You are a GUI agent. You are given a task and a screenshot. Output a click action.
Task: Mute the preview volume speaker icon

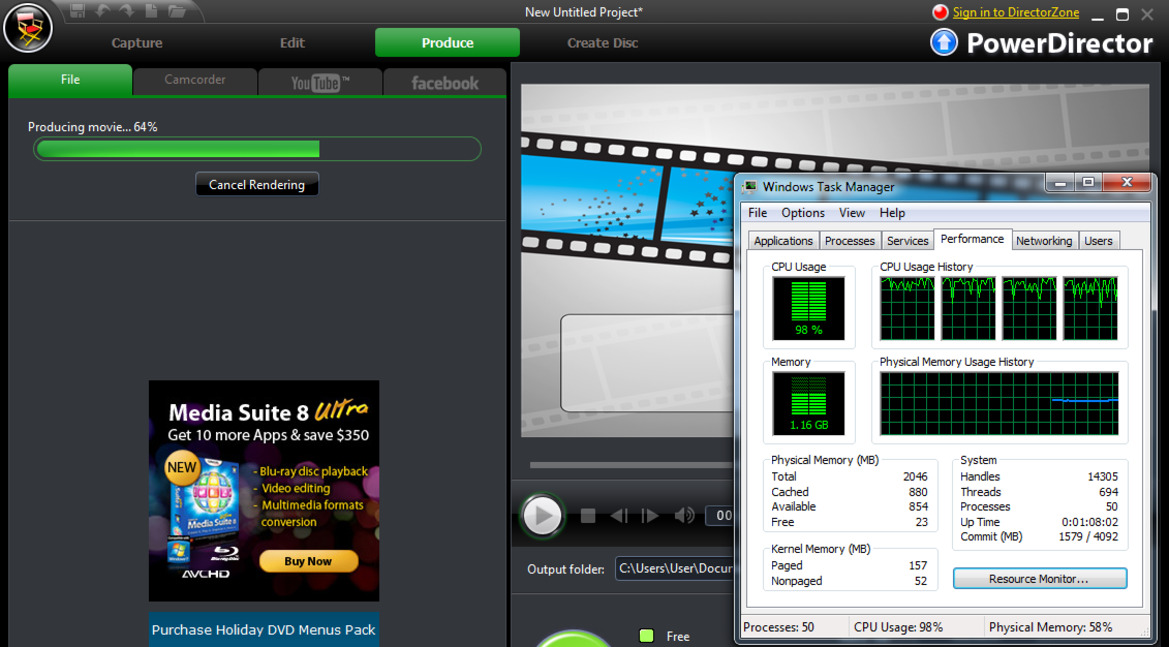[x=684, y=515]
